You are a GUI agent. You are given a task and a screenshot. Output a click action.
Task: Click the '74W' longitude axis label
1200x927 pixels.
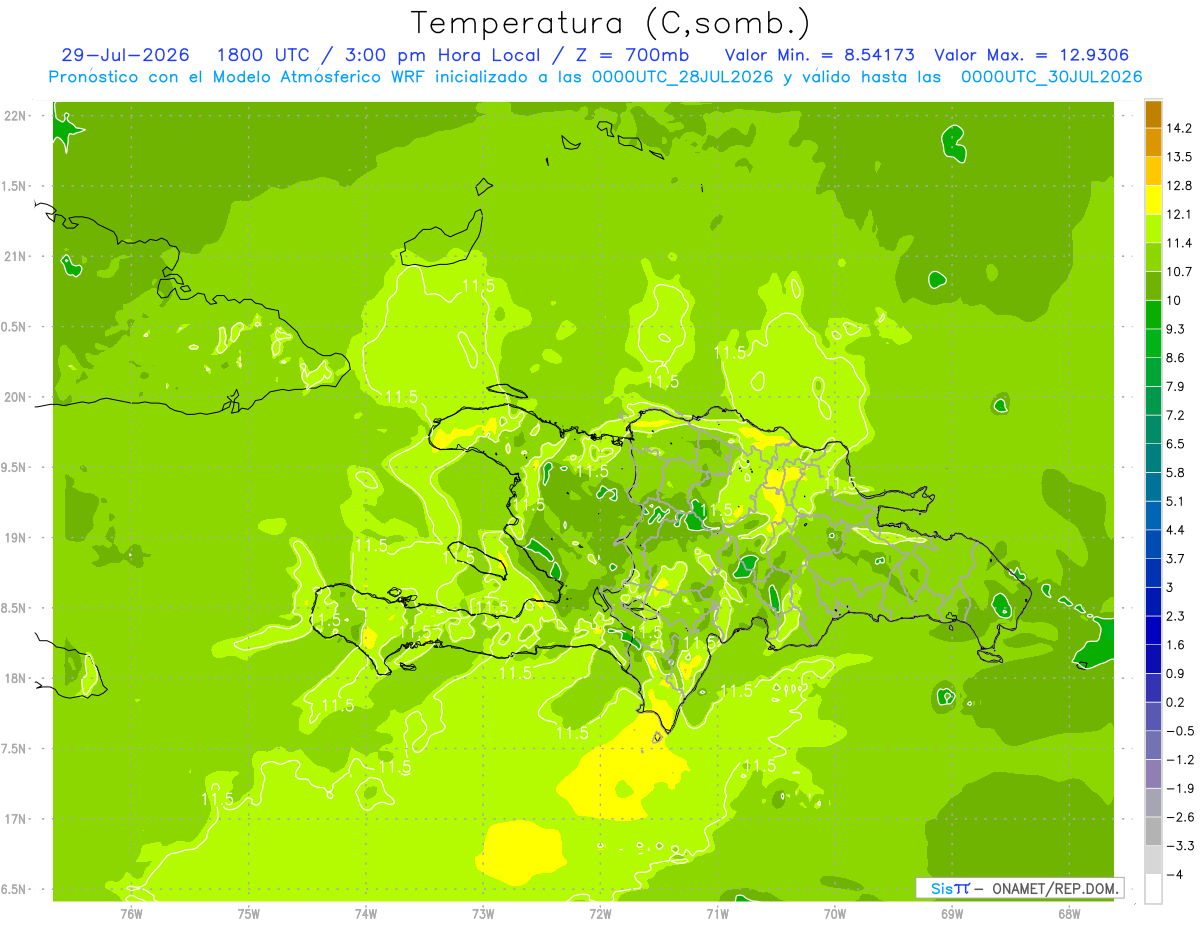[x=365, y=912]
